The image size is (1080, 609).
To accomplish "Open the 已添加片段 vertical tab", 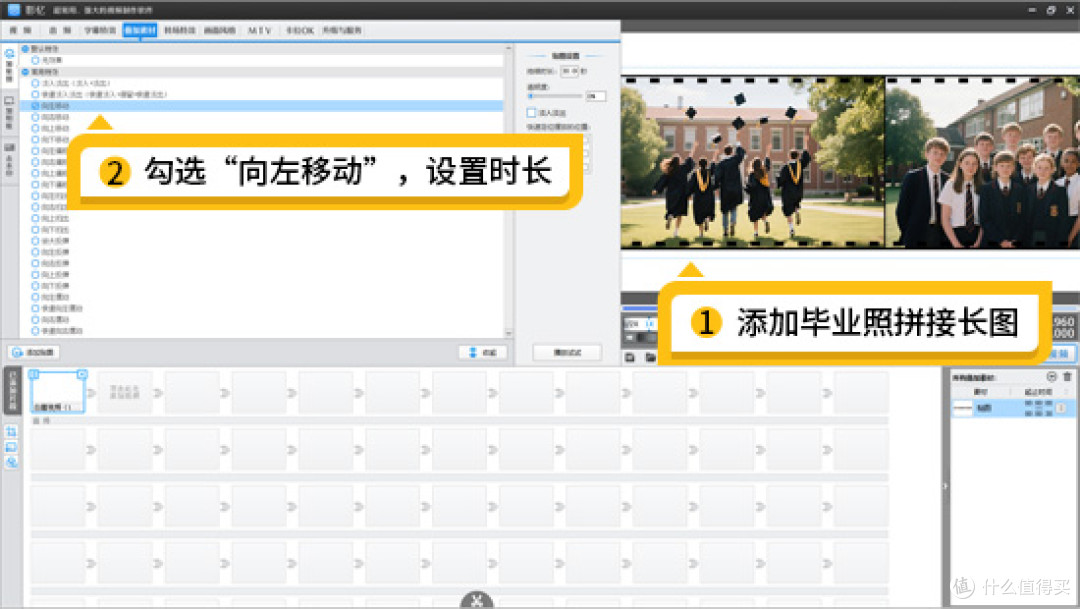I will [x=12, y=391].
